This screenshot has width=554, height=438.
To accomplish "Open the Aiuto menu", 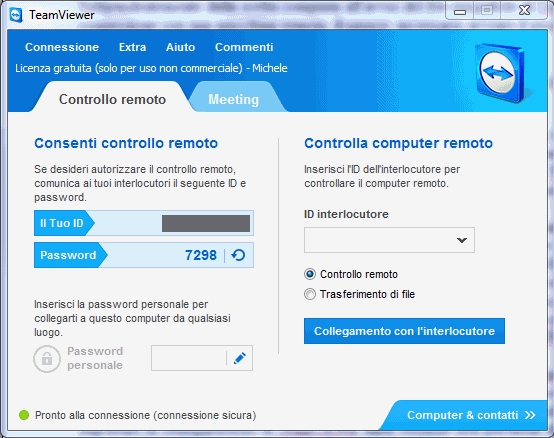I will (181, 47).
